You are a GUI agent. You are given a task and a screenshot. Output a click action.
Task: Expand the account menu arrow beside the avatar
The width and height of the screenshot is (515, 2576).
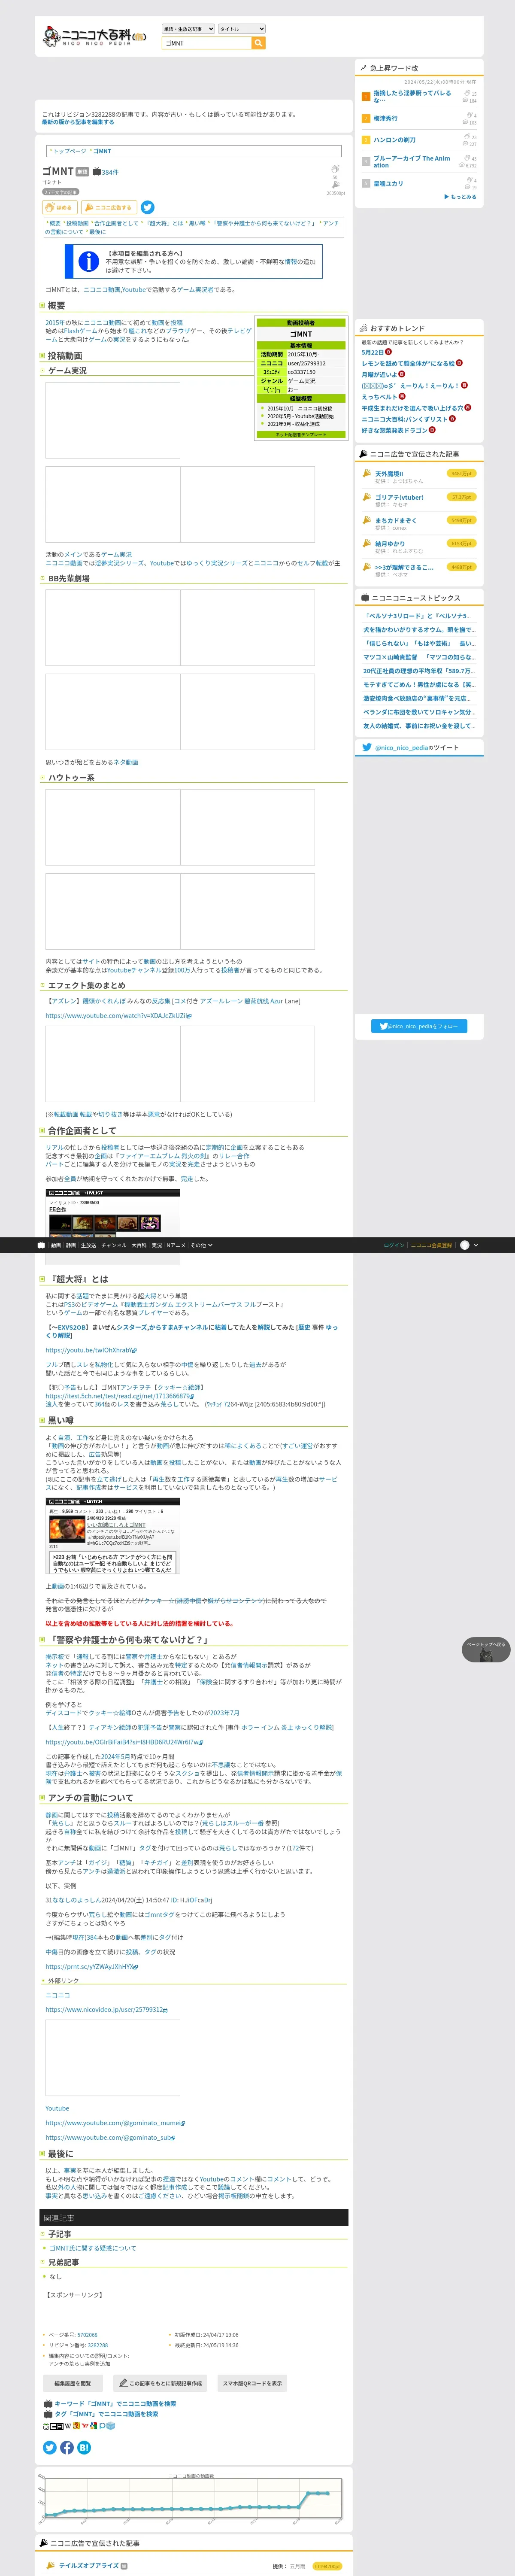click(475, 1245)
